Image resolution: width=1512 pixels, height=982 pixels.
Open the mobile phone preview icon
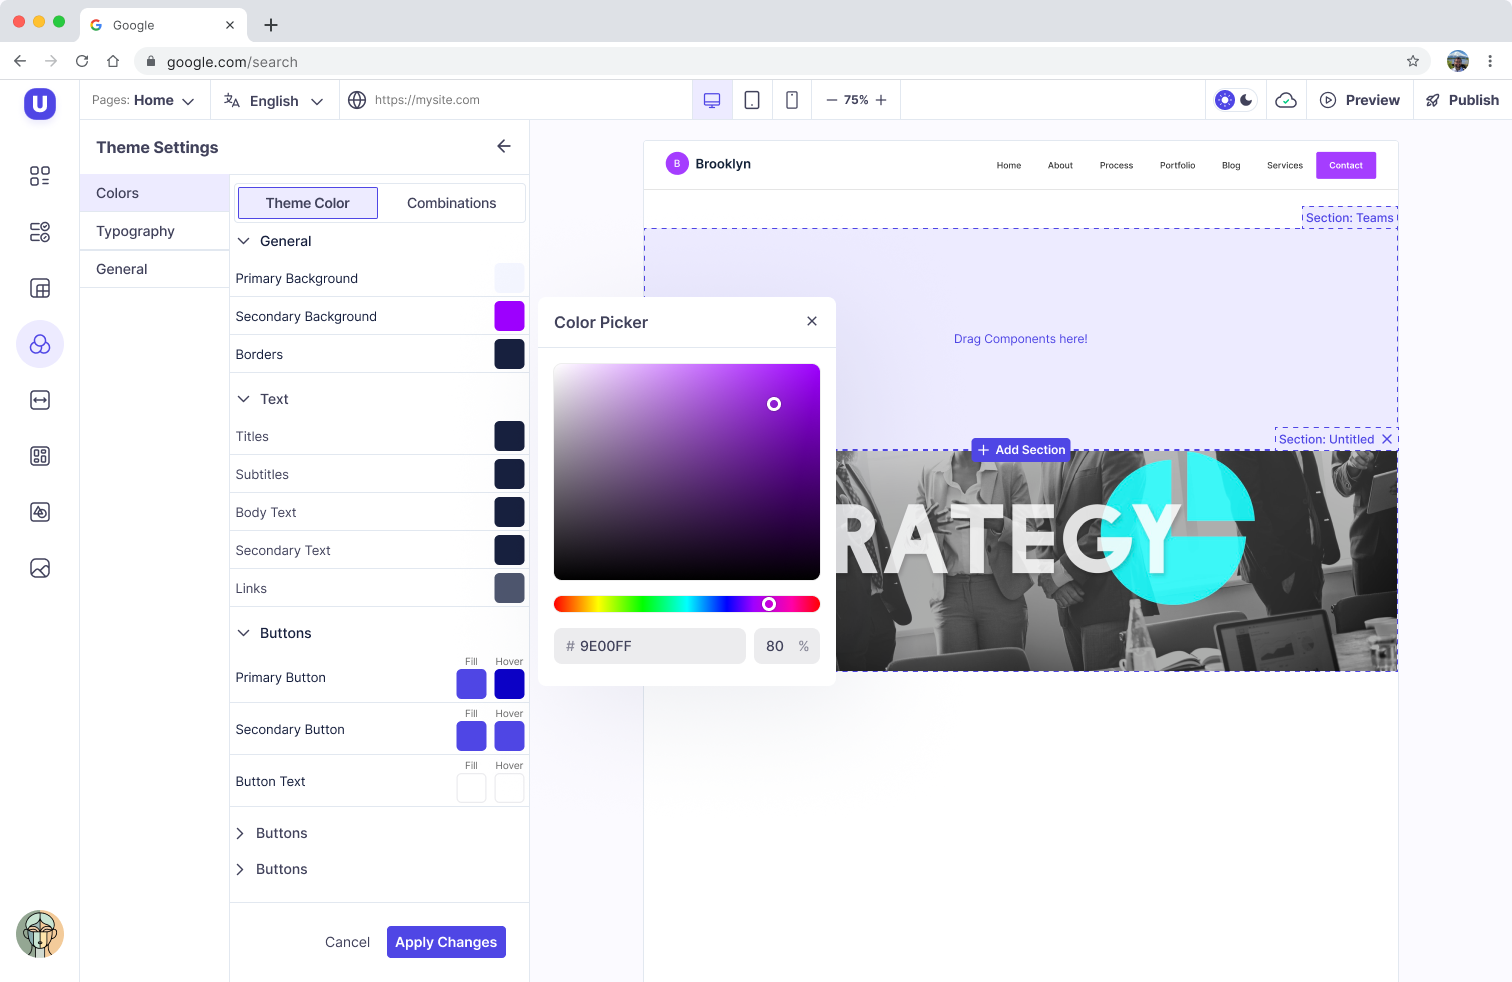pyautogui.click(x=791, y=99)
